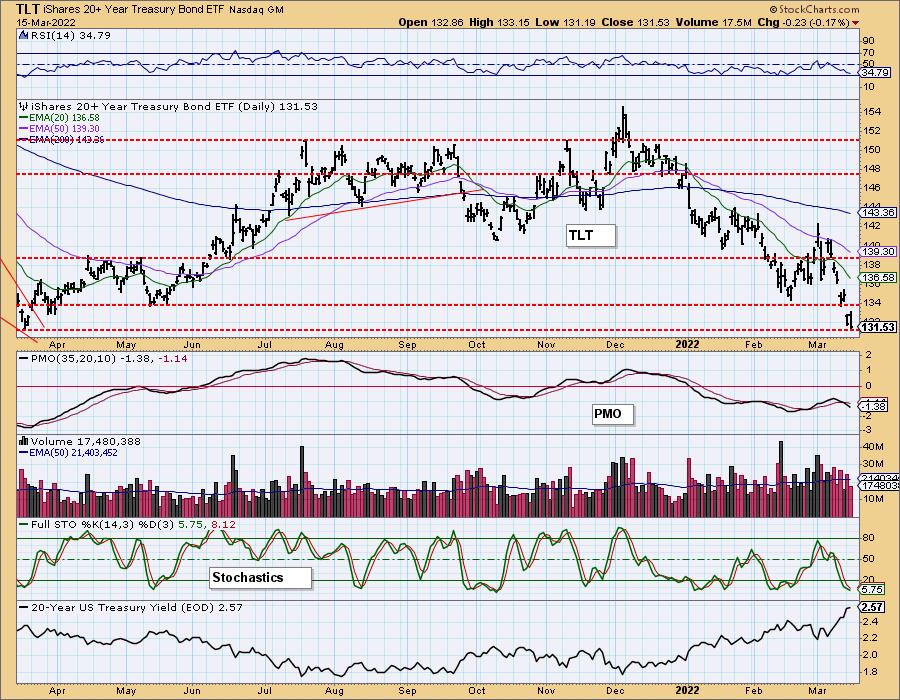
Task: Click the red down arrow after Chg
Action: tap(856, 23)
